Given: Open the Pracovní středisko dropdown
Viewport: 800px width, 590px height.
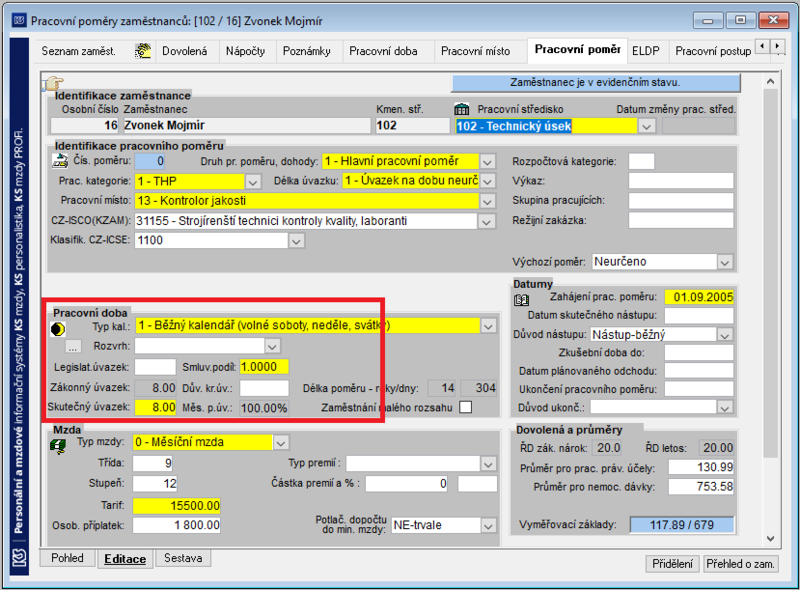Looking at the screenshot, I should point(646,126).
